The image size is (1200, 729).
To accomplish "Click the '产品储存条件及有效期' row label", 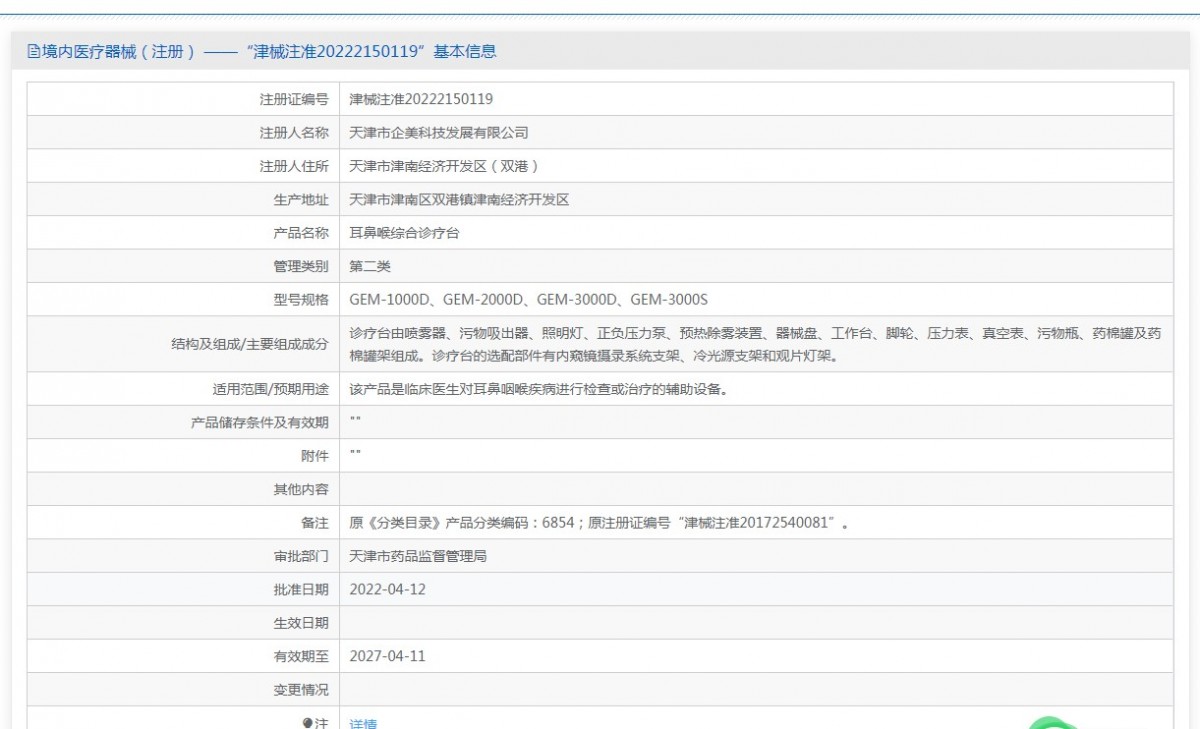I will pyautogui.click(x=260, y=422).
